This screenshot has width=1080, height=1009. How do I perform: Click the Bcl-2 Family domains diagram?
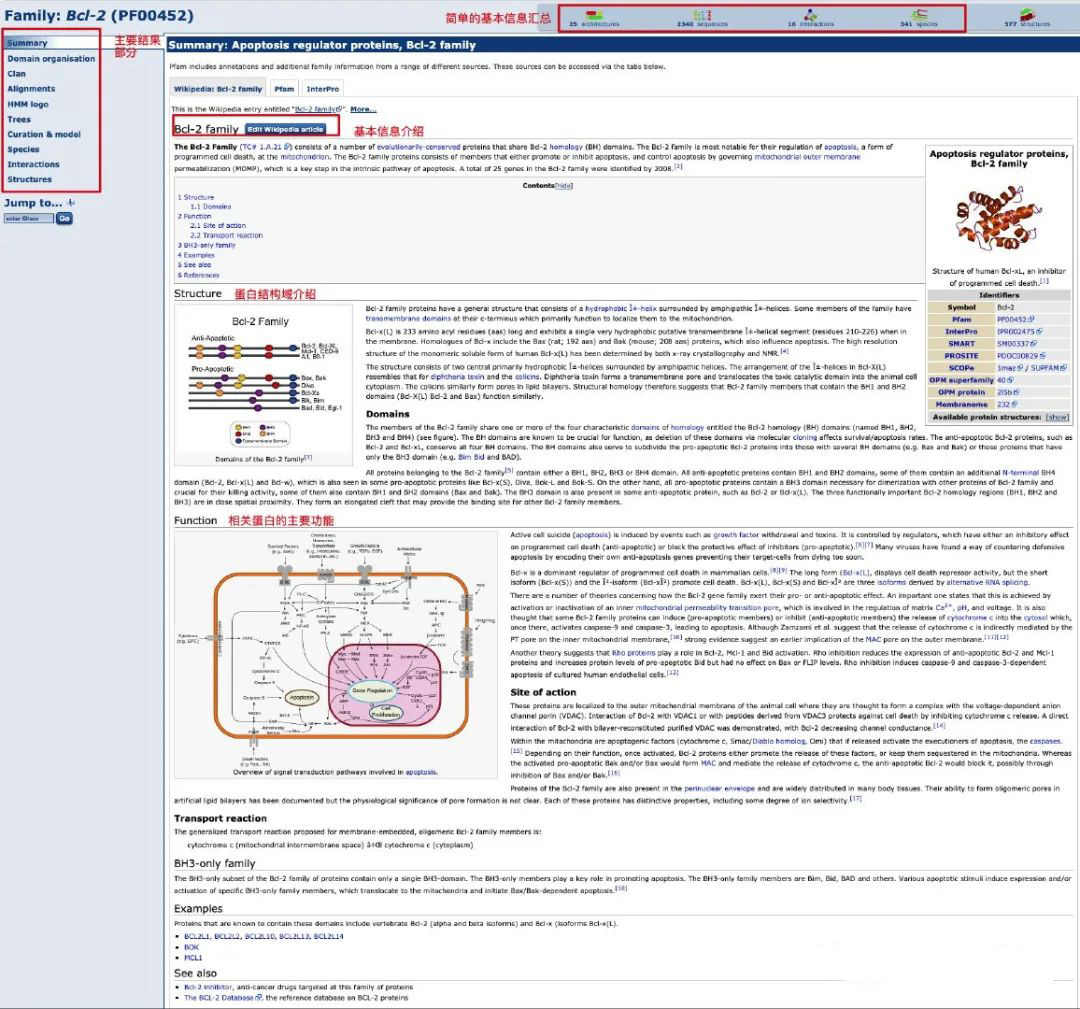point(259,385)
